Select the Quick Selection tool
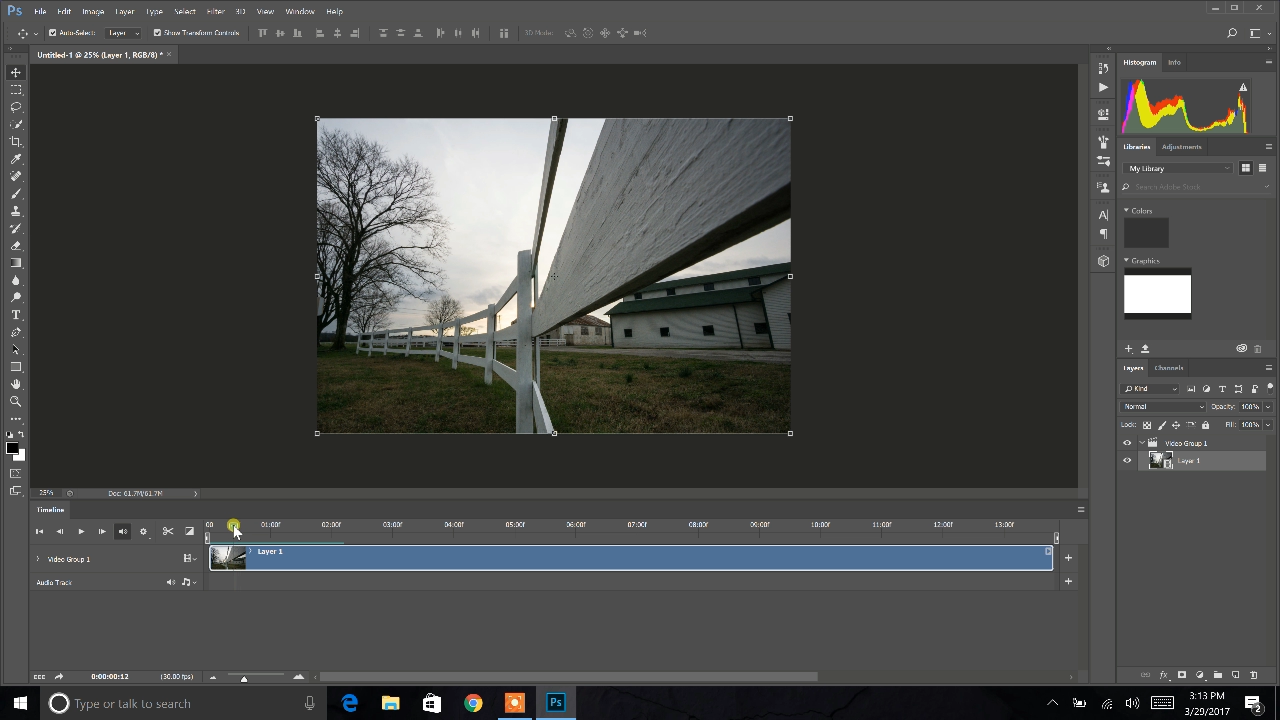The image size is (1280, 720). point(16,124)
